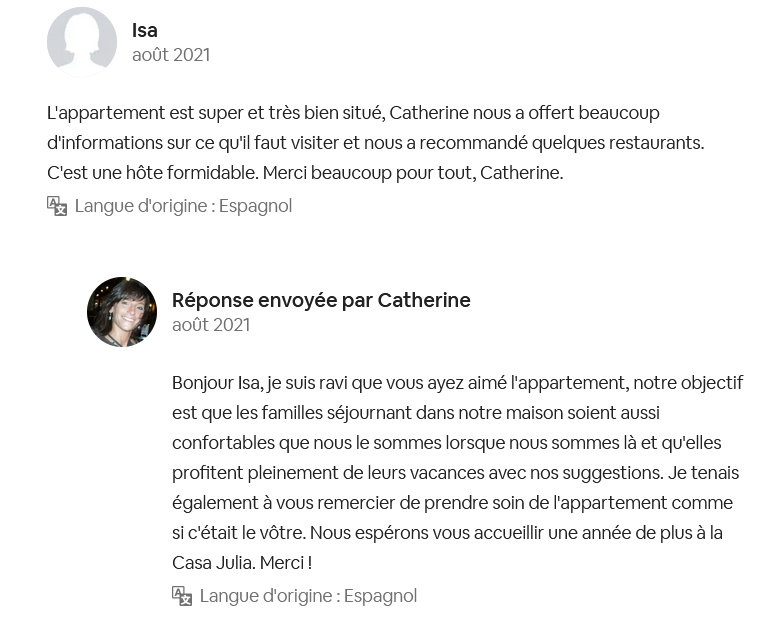773x626 pixels.
Task: Click translate icon under Catherine's reply
Action: click(x=182, y=596)
